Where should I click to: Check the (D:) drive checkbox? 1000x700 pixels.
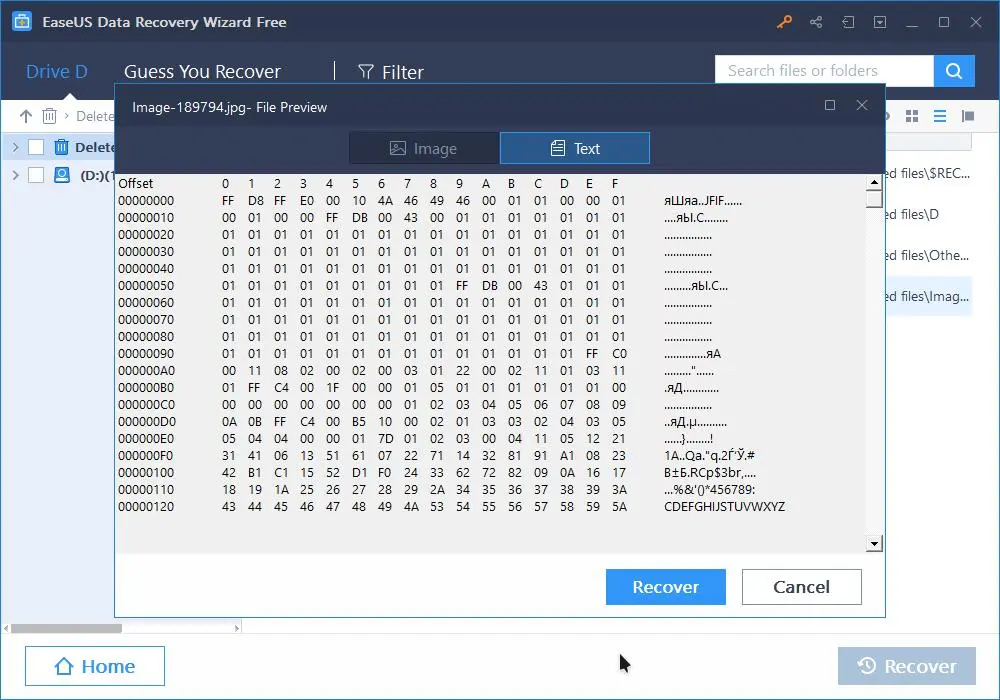point(36,175)
